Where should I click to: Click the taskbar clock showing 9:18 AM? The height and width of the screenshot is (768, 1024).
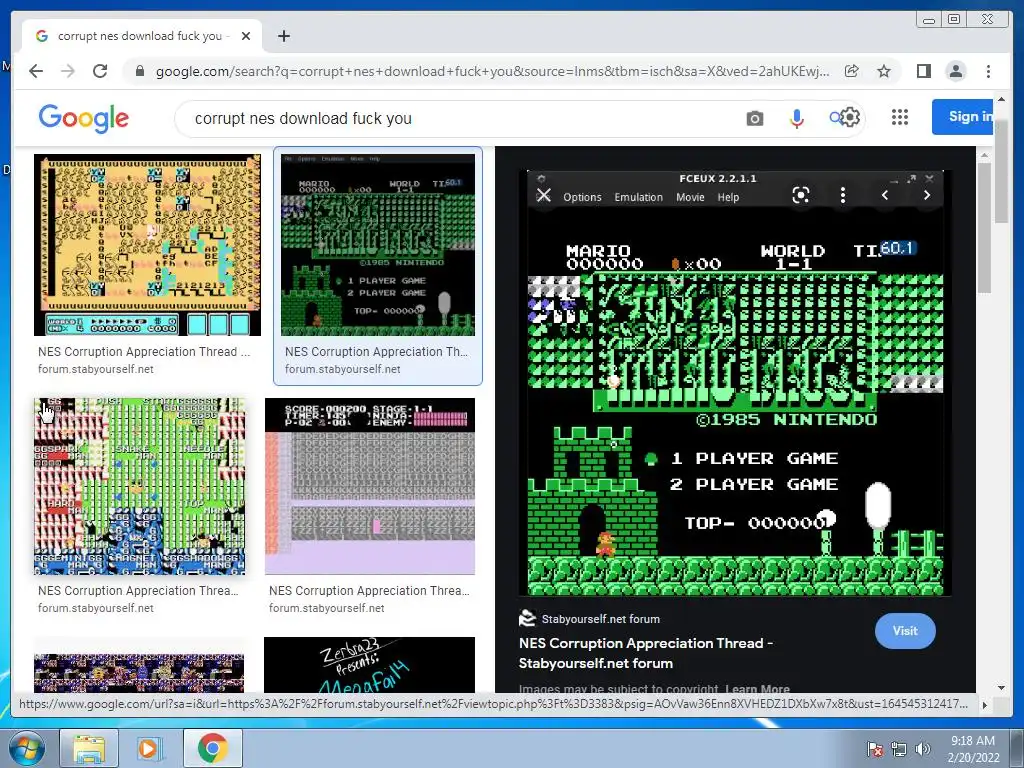tap(973, 748)
